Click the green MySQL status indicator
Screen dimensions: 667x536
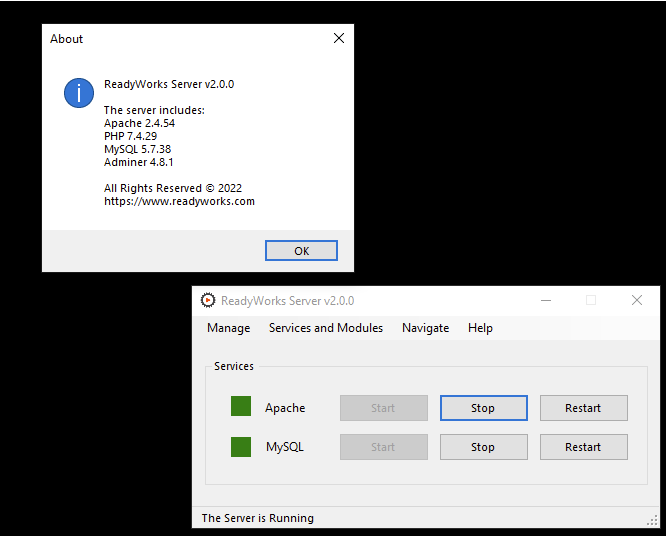(x=241, y=446)
